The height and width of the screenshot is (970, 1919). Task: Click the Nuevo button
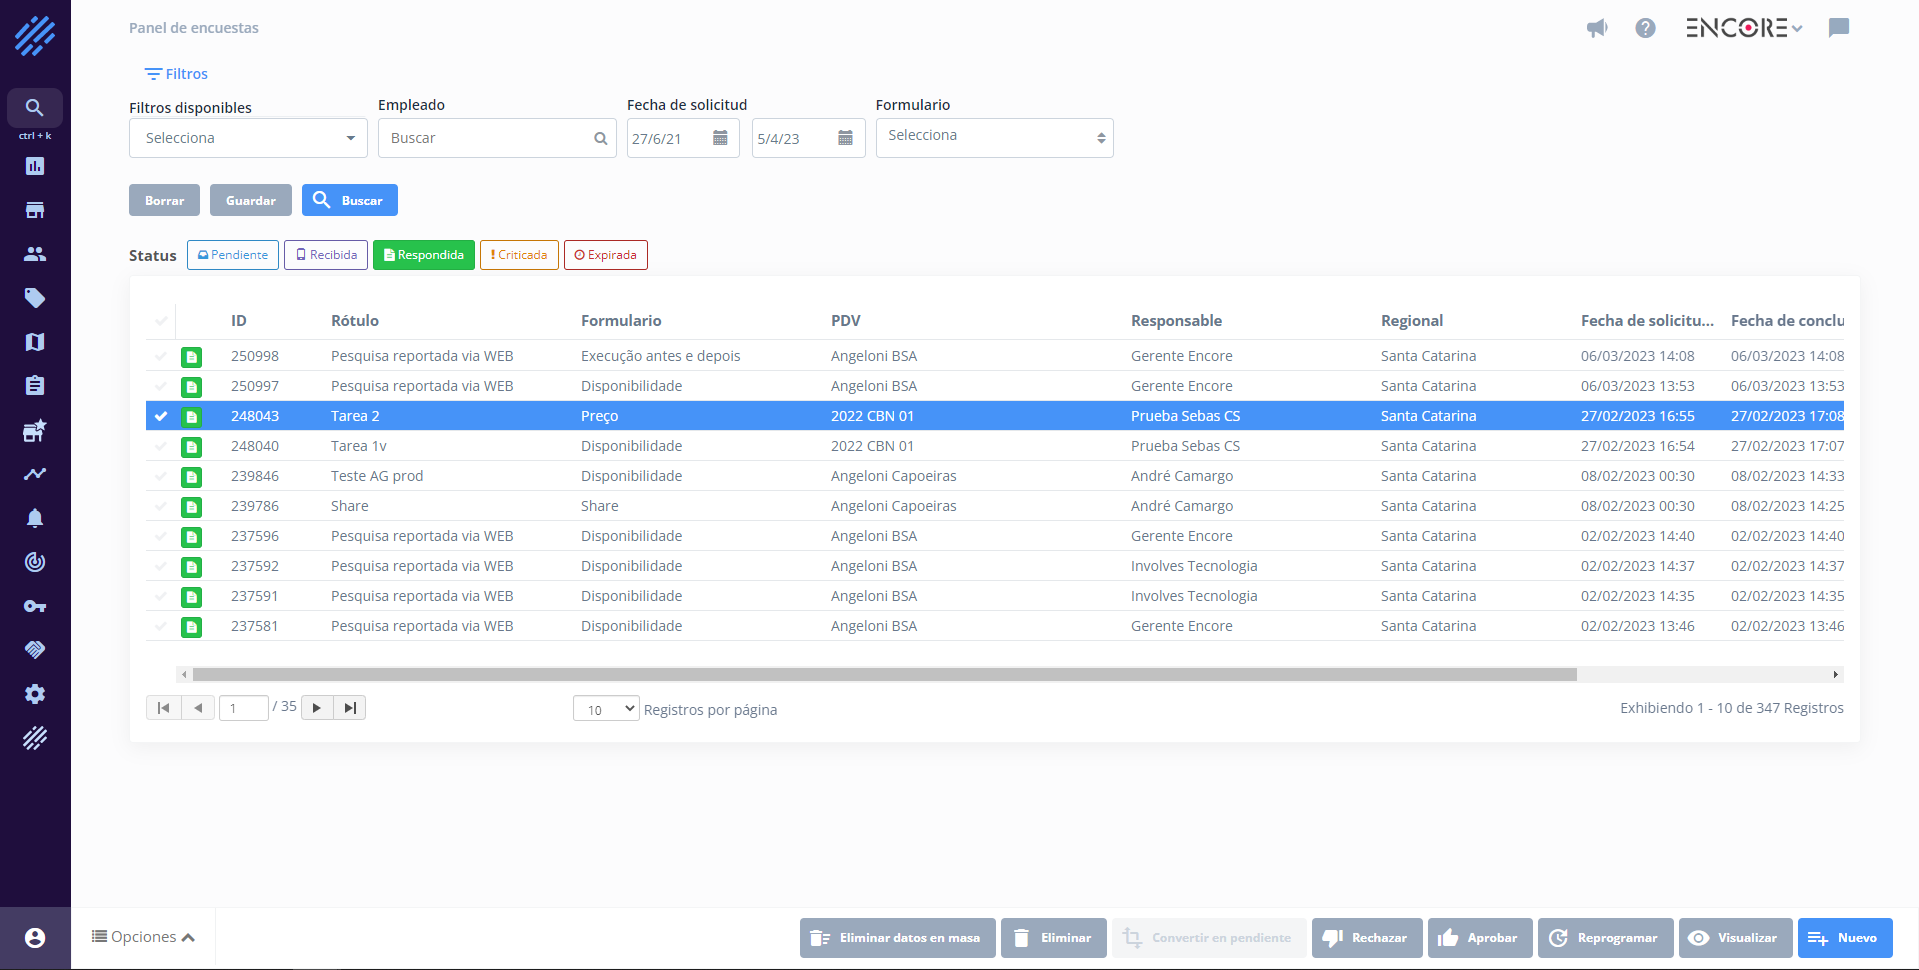[x=1845, y=938]
